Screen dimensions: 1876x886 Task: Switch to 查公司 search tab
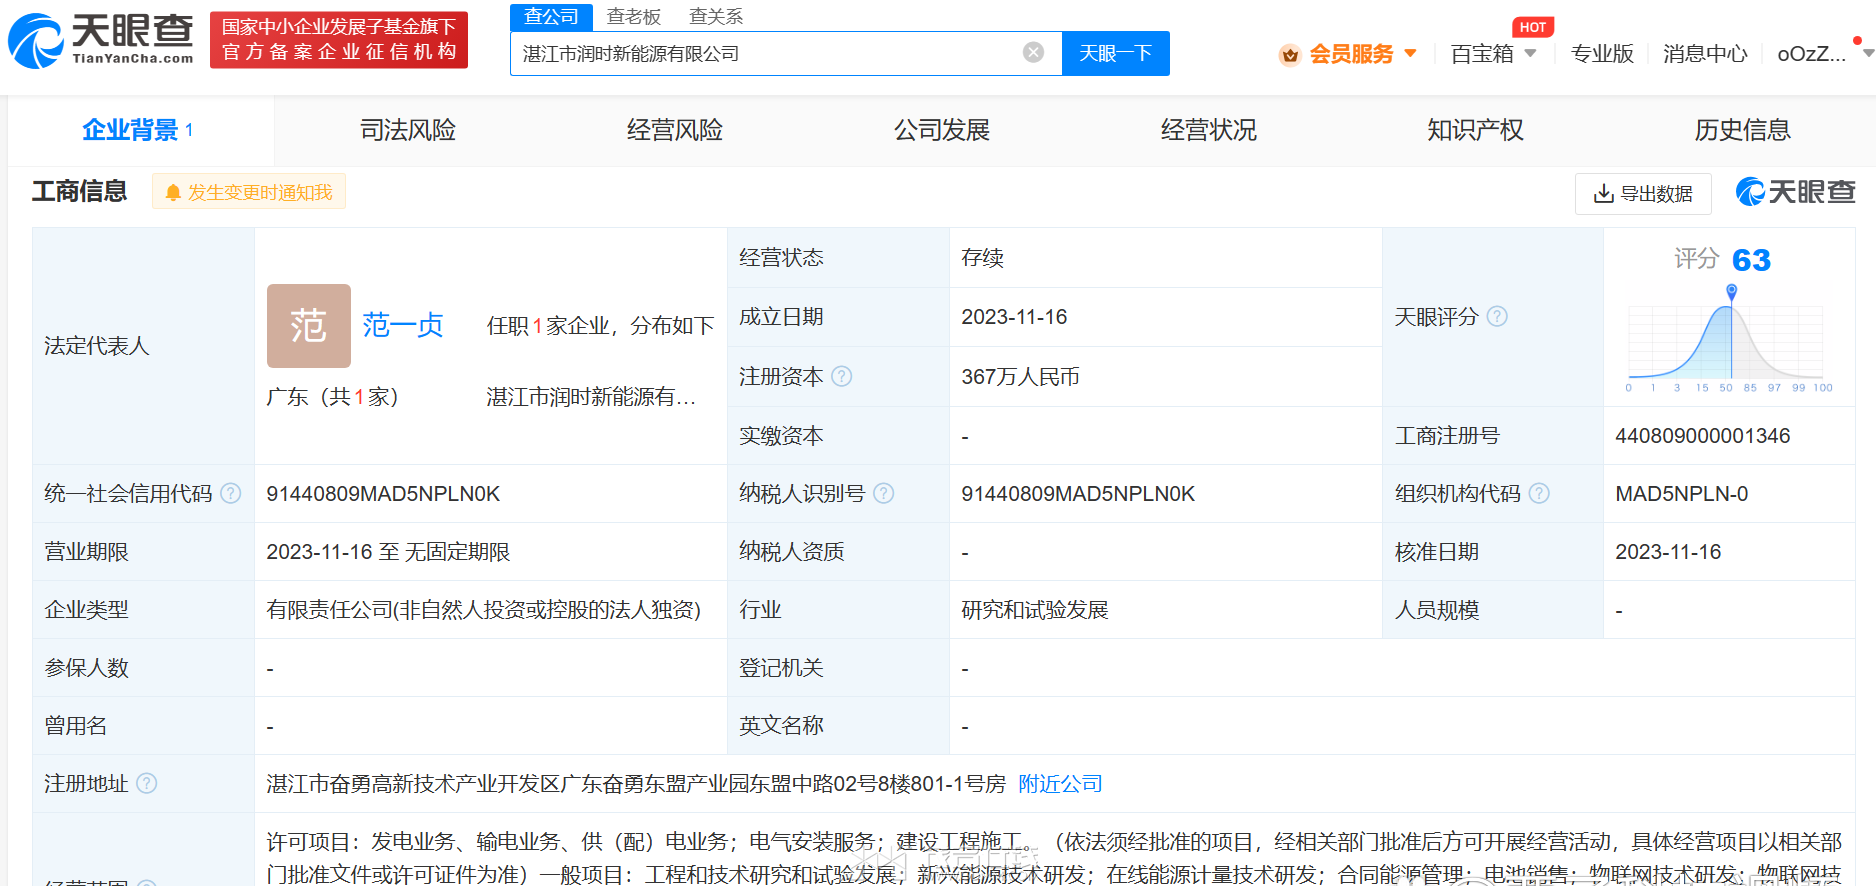tap(551, 17)
